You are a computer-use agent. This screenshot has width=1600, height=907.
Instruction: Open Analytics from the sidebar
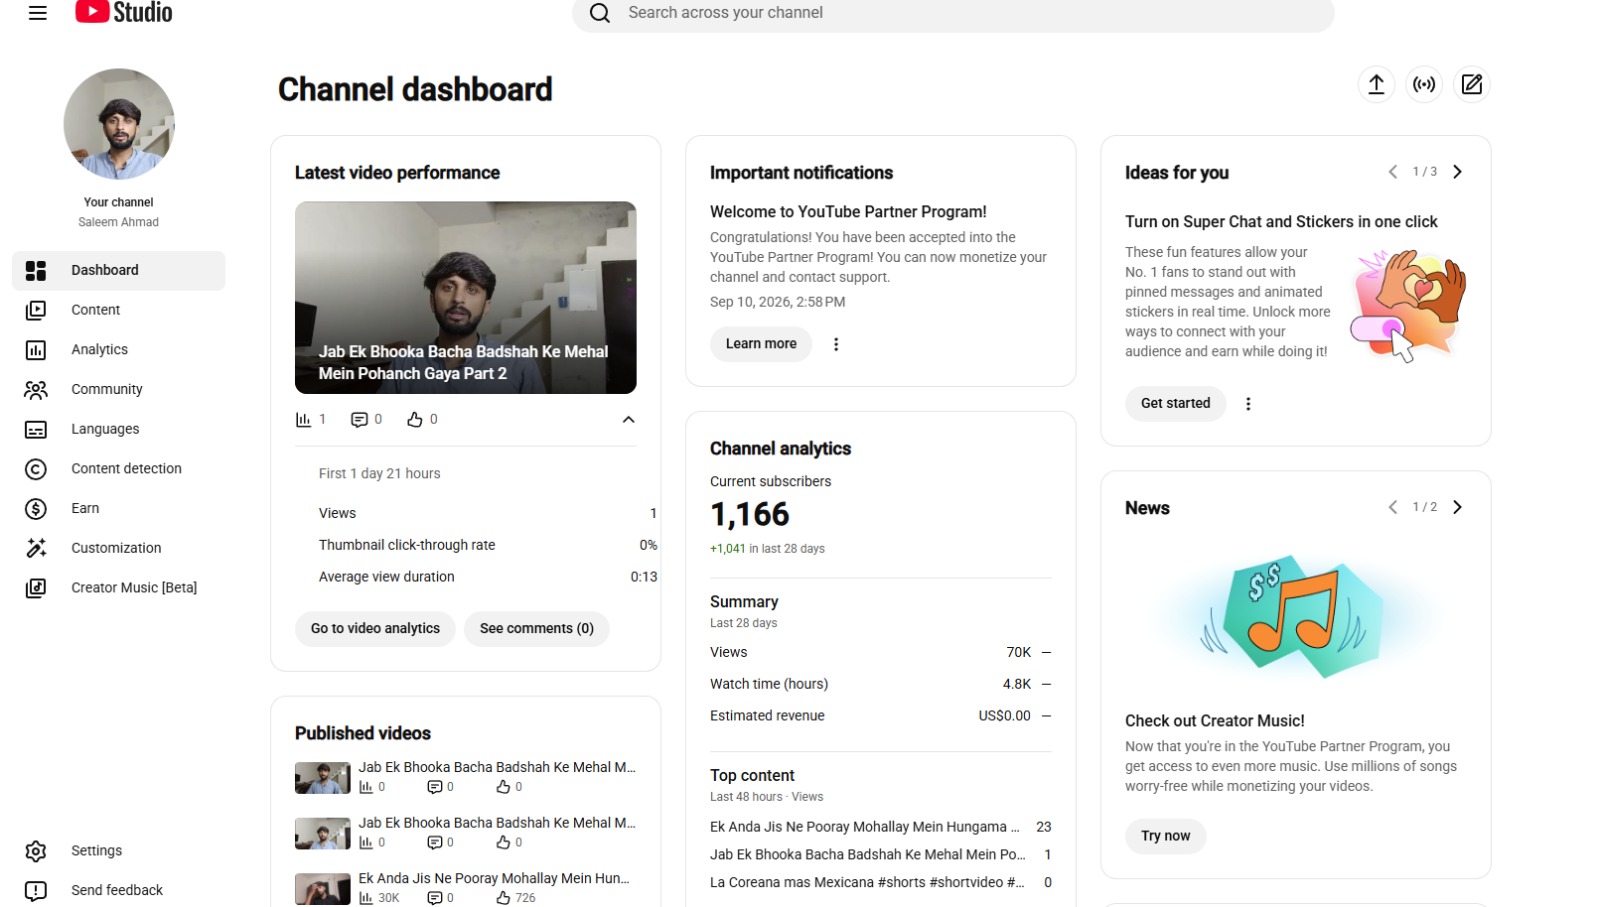(x=118, y=350)
